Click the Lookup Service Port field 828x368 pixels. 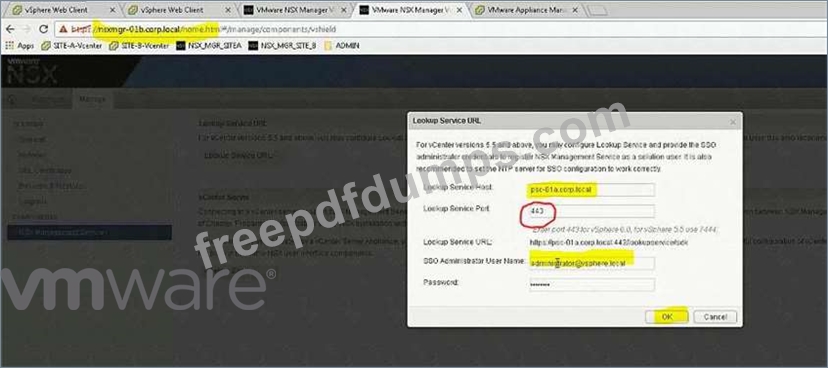(x=591, y=211)
